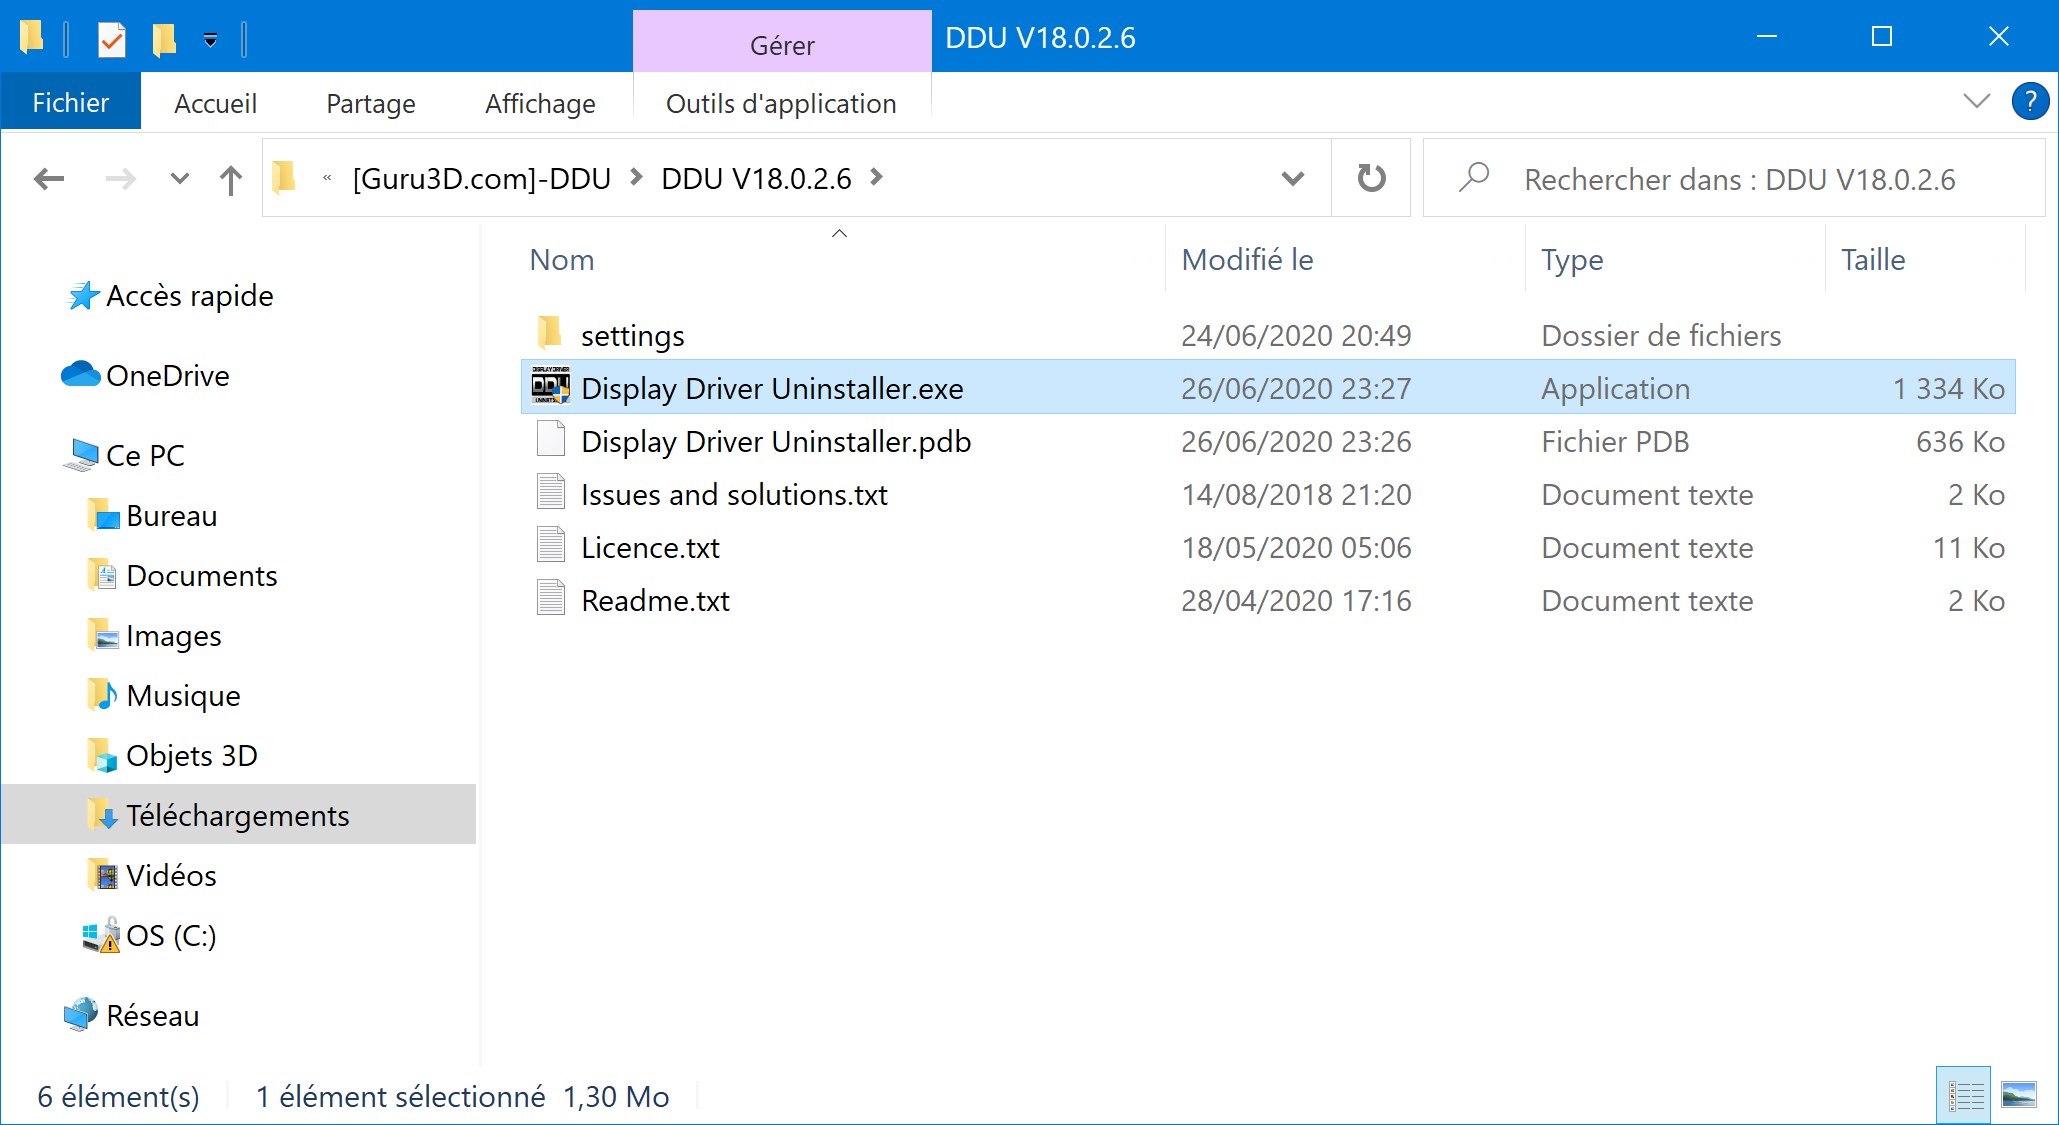Select the settings folder icon

tap(550, 333)
